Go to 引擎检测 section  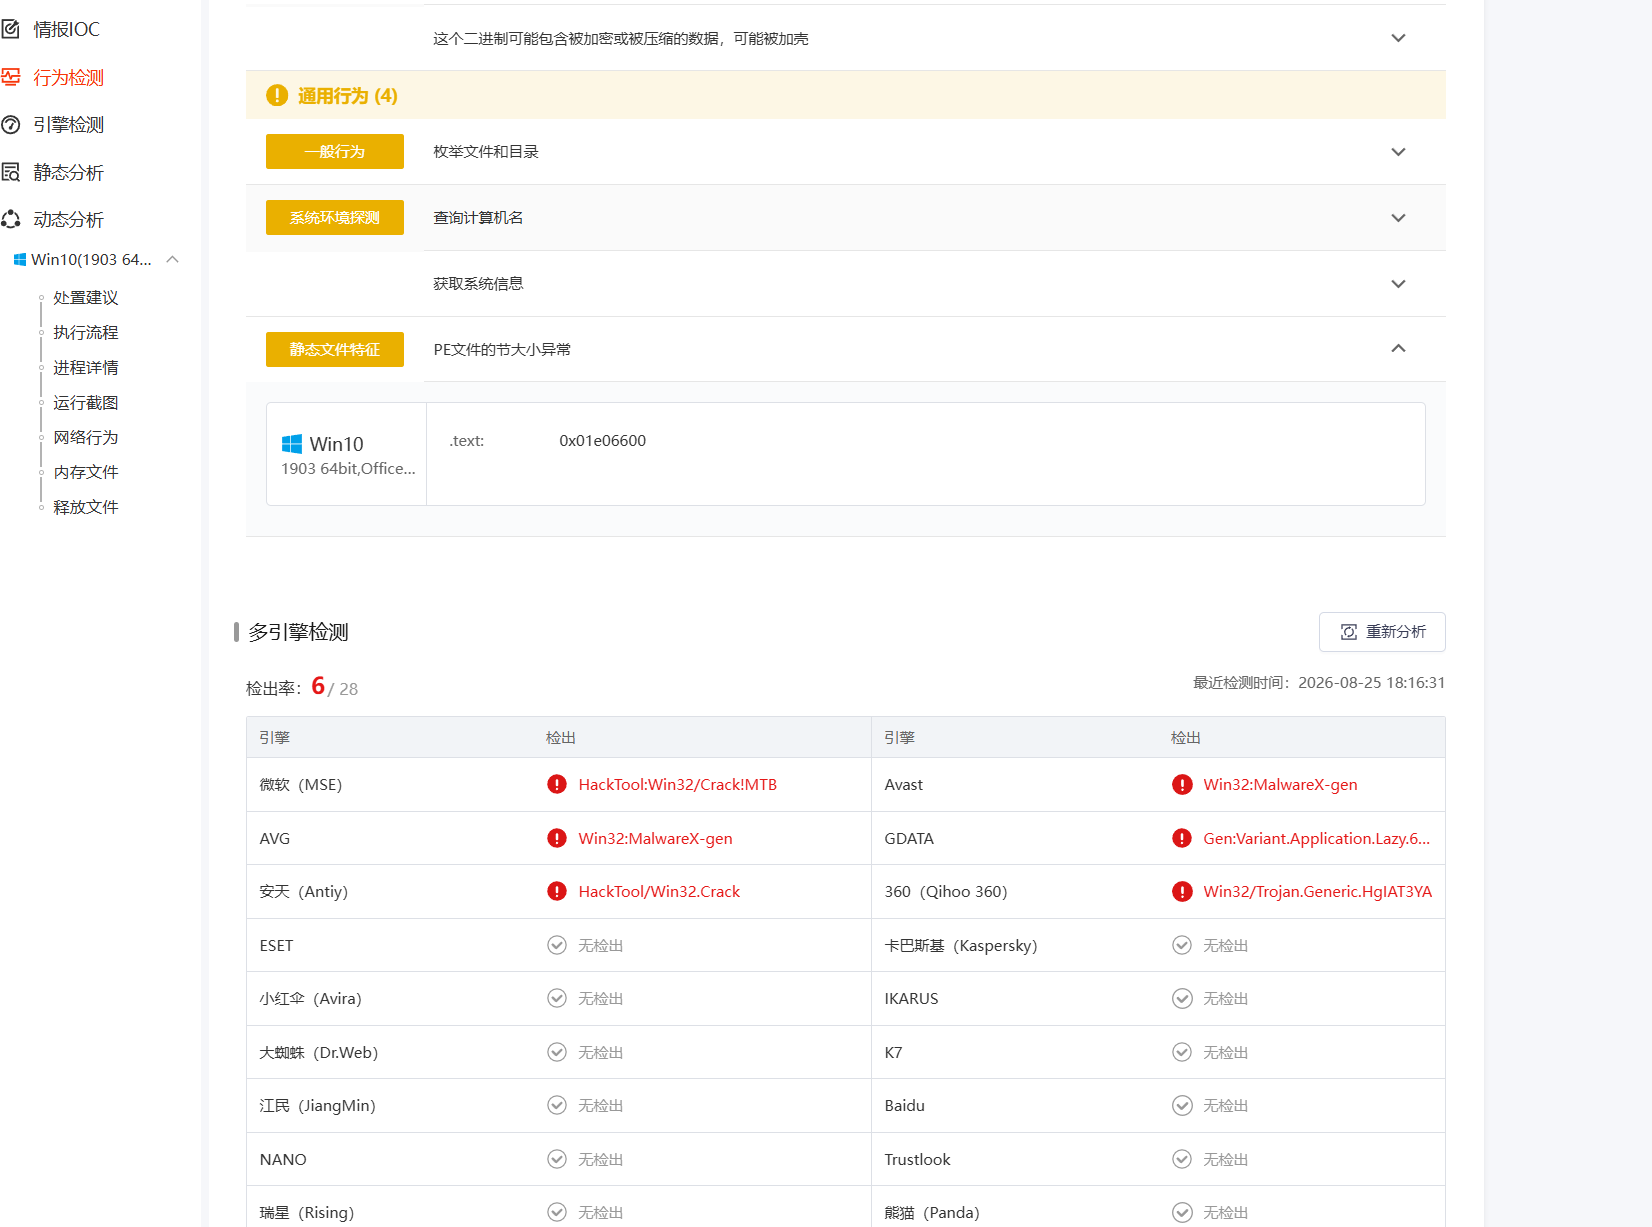tap(68, 125)
